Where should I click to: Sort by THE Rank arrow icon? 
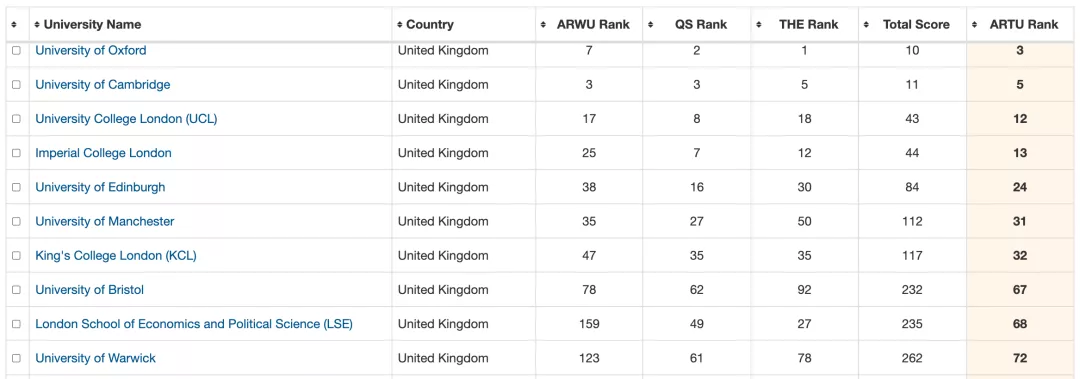758,25
